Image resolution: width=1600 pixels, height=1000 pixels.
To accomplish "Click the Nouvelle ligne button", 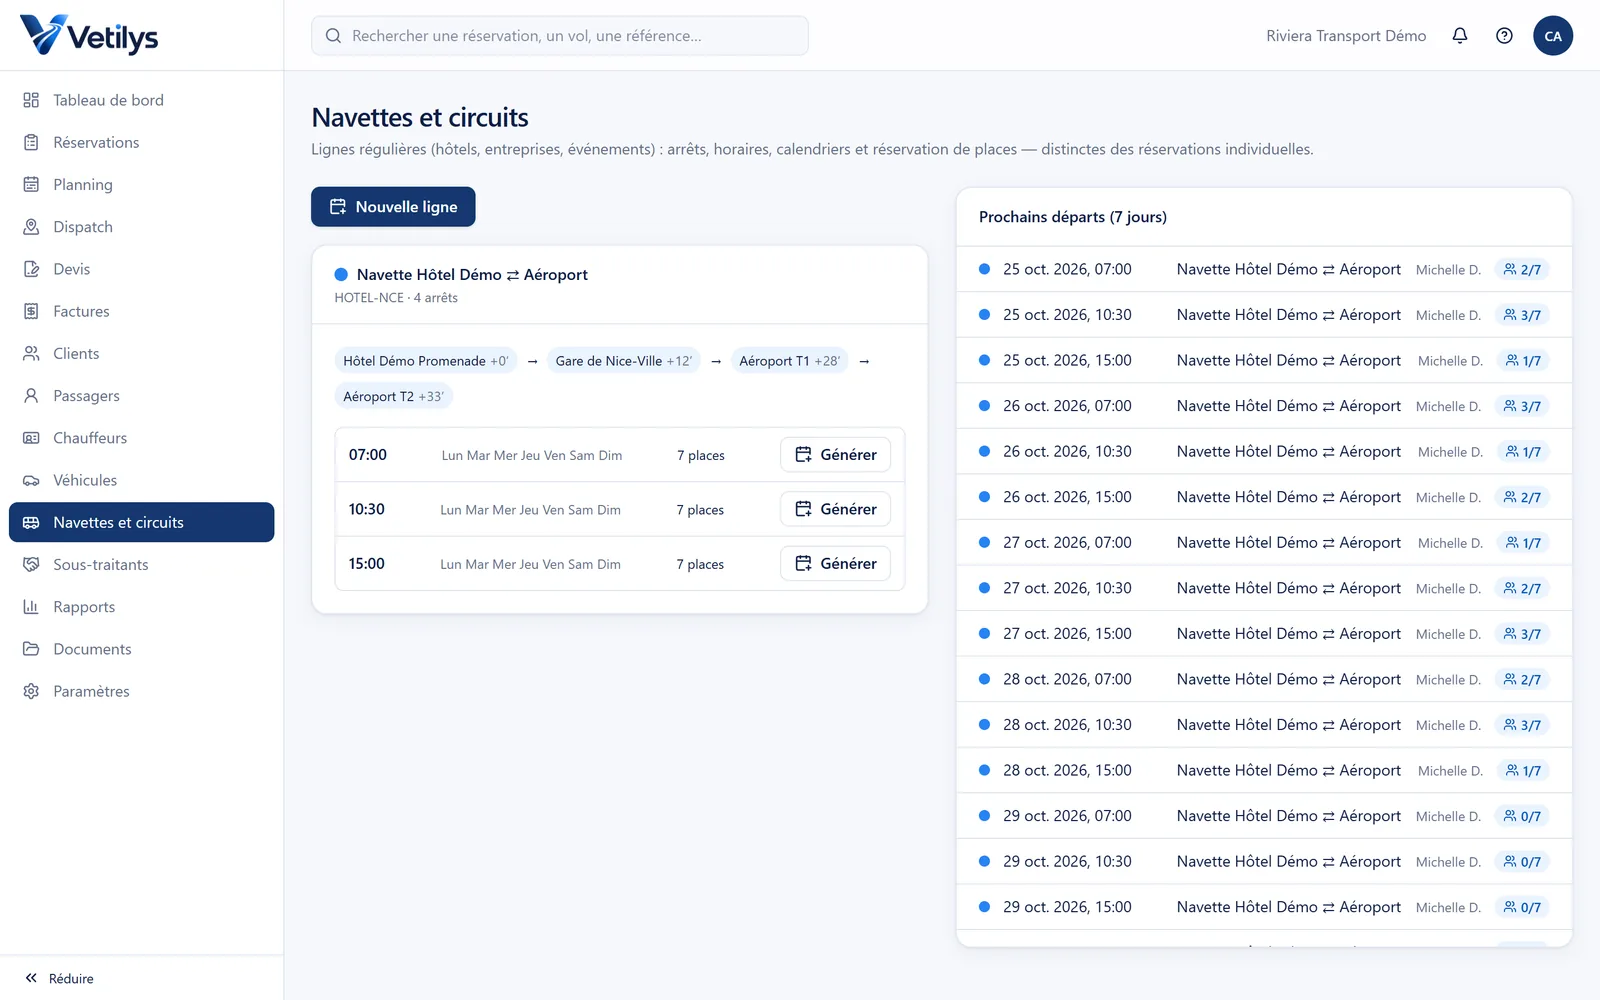I will pos(393,207).
